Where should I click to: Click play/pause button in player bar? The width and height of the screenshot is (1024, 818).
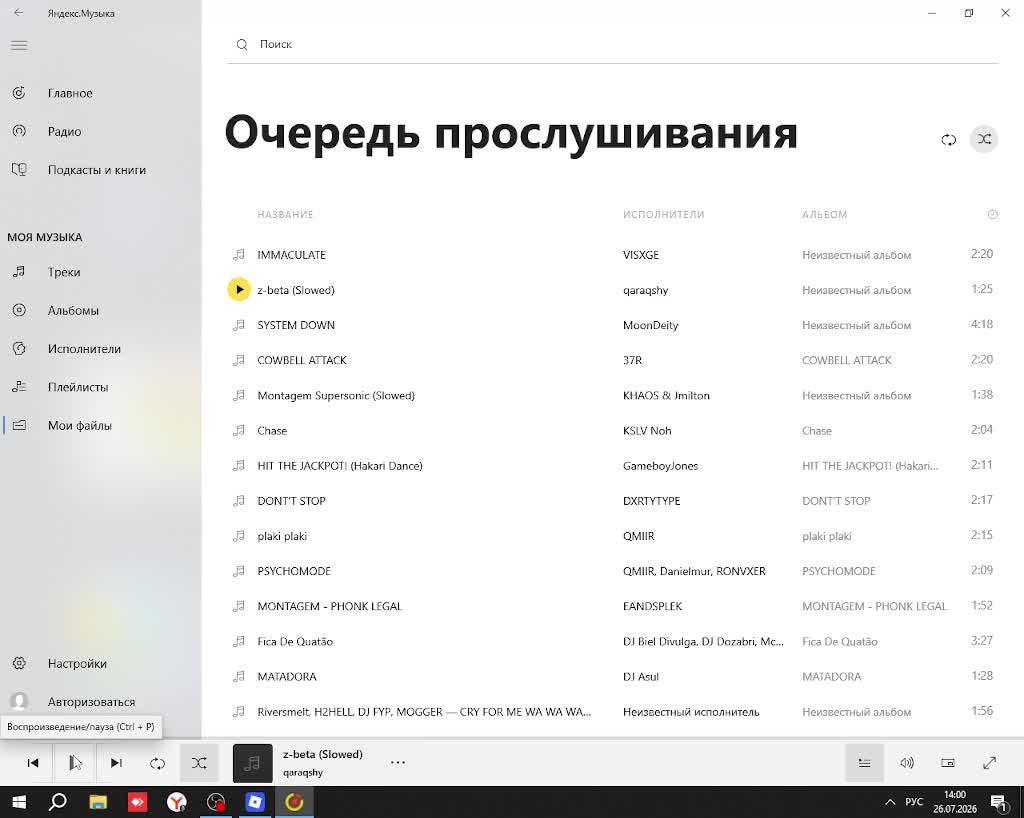tap(74, 763)
